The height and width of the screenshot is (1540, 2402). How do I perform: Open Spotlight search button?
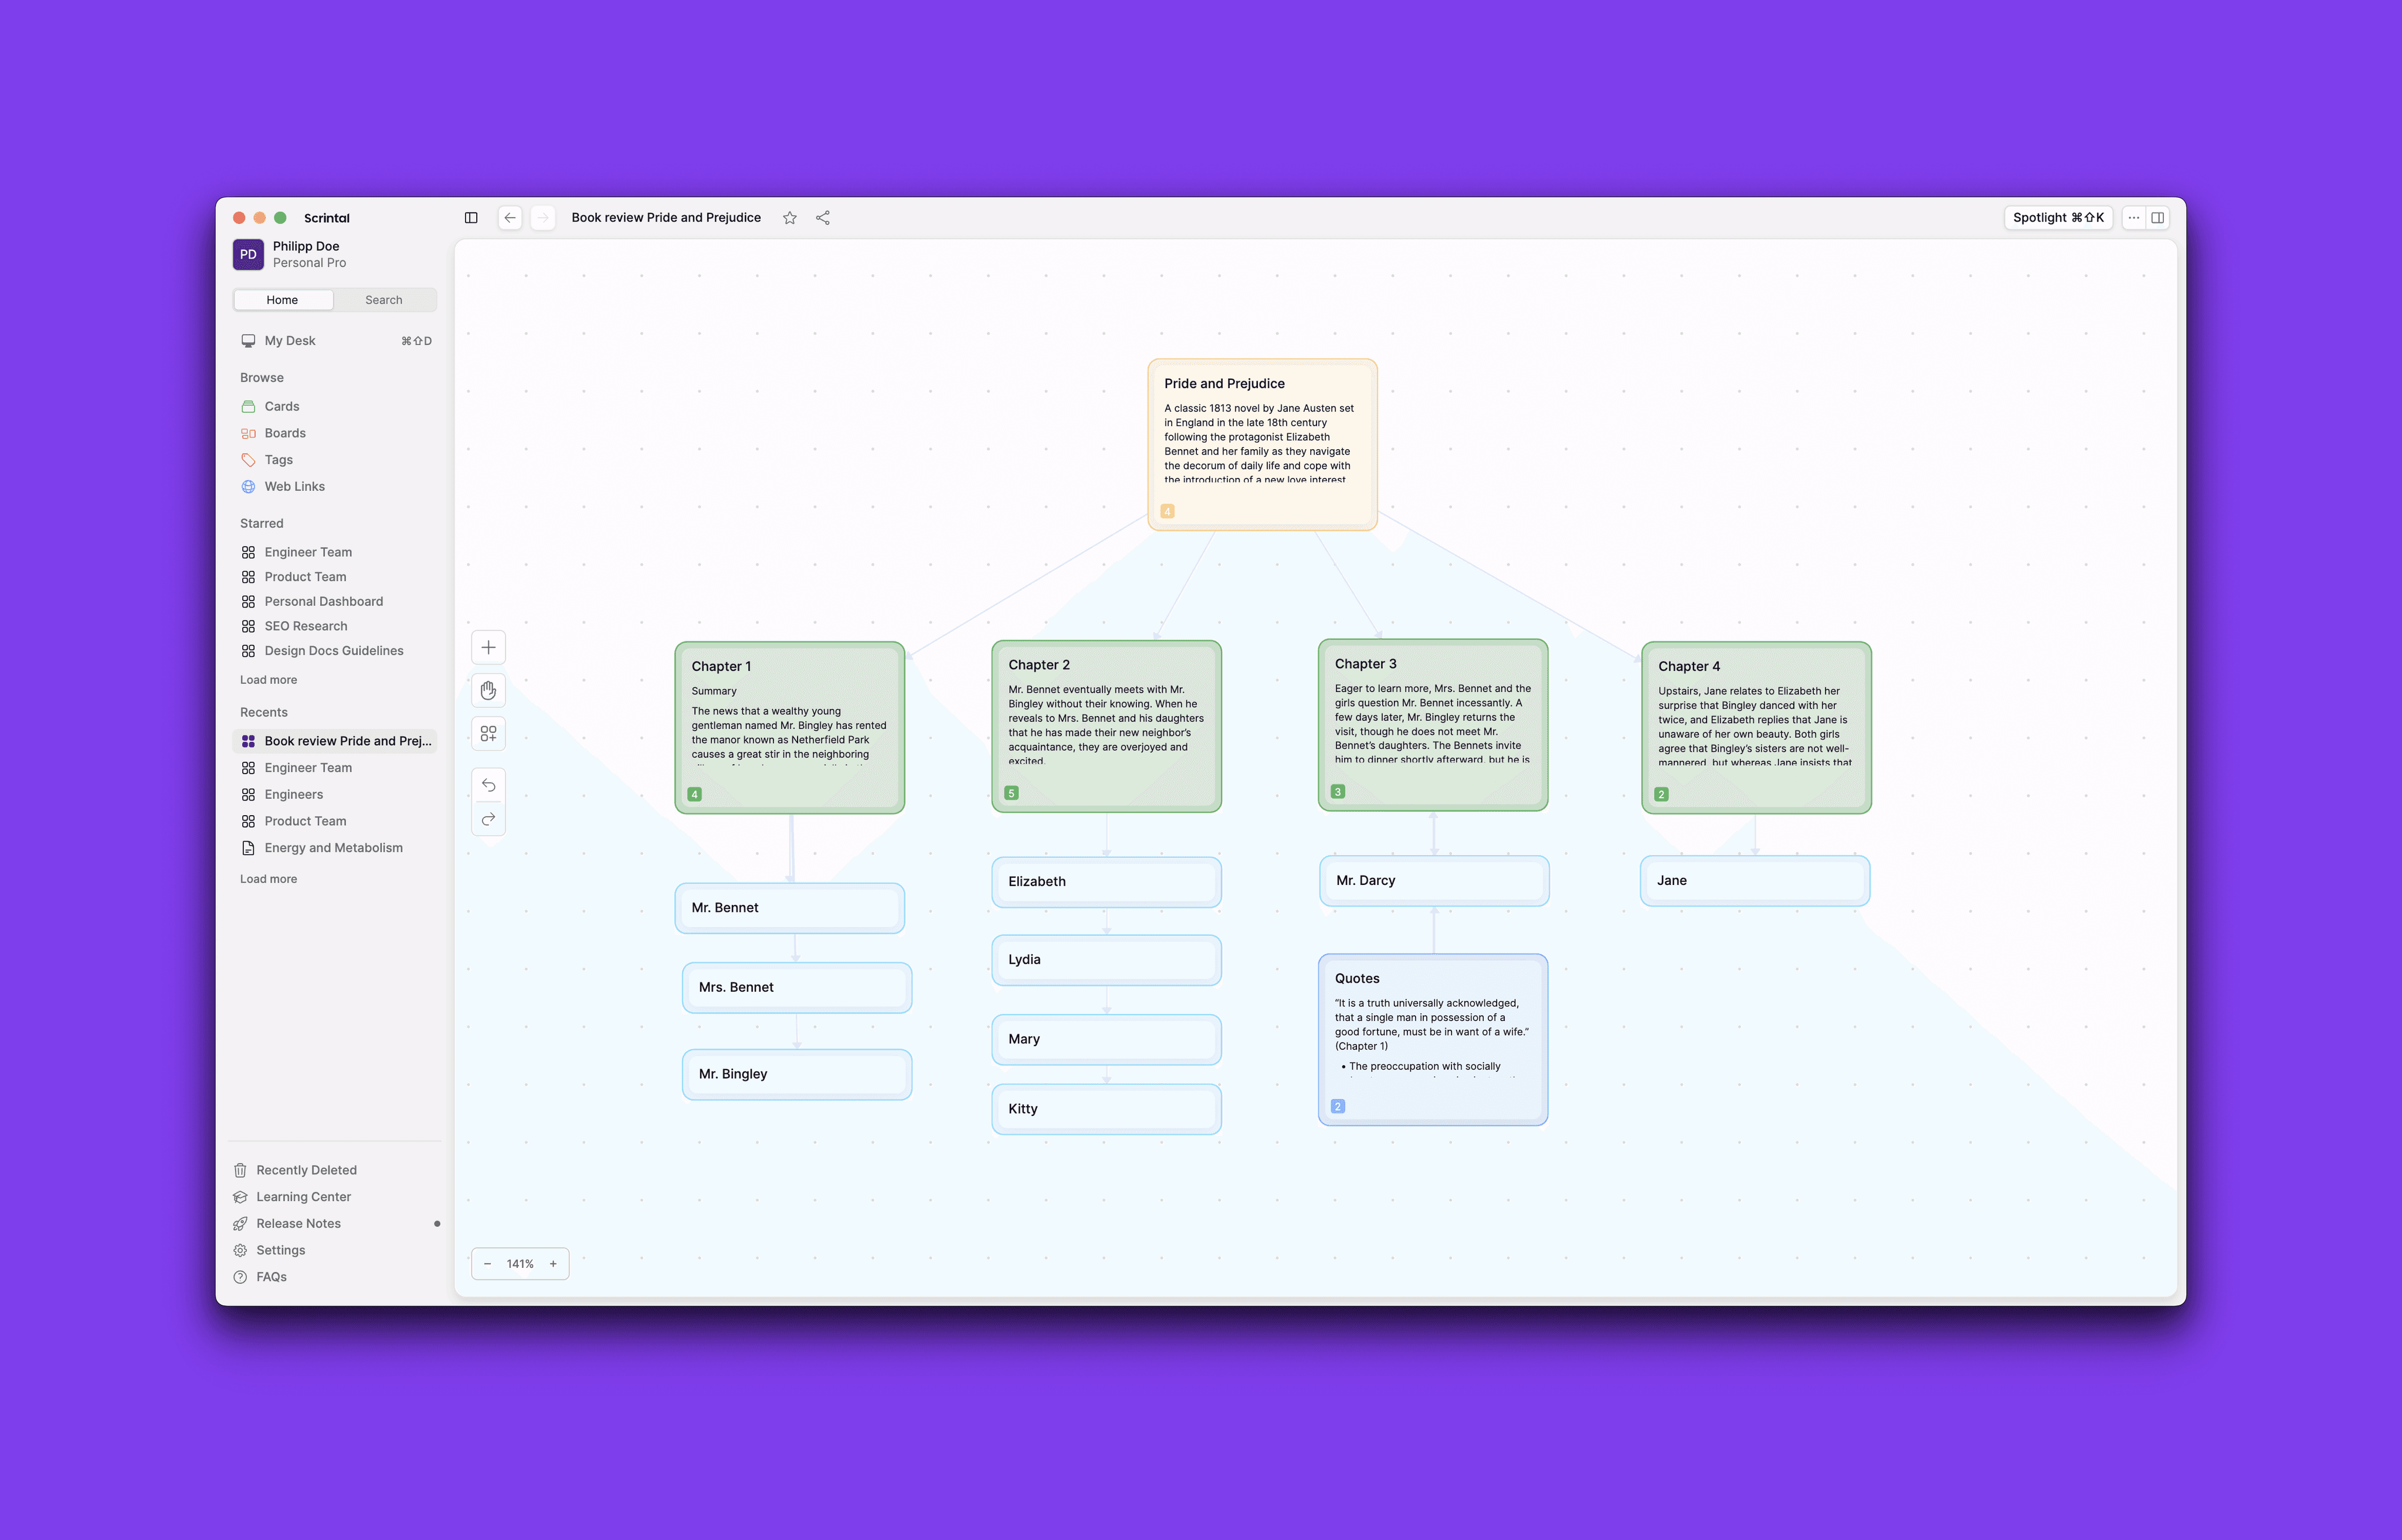[2058, 218]
